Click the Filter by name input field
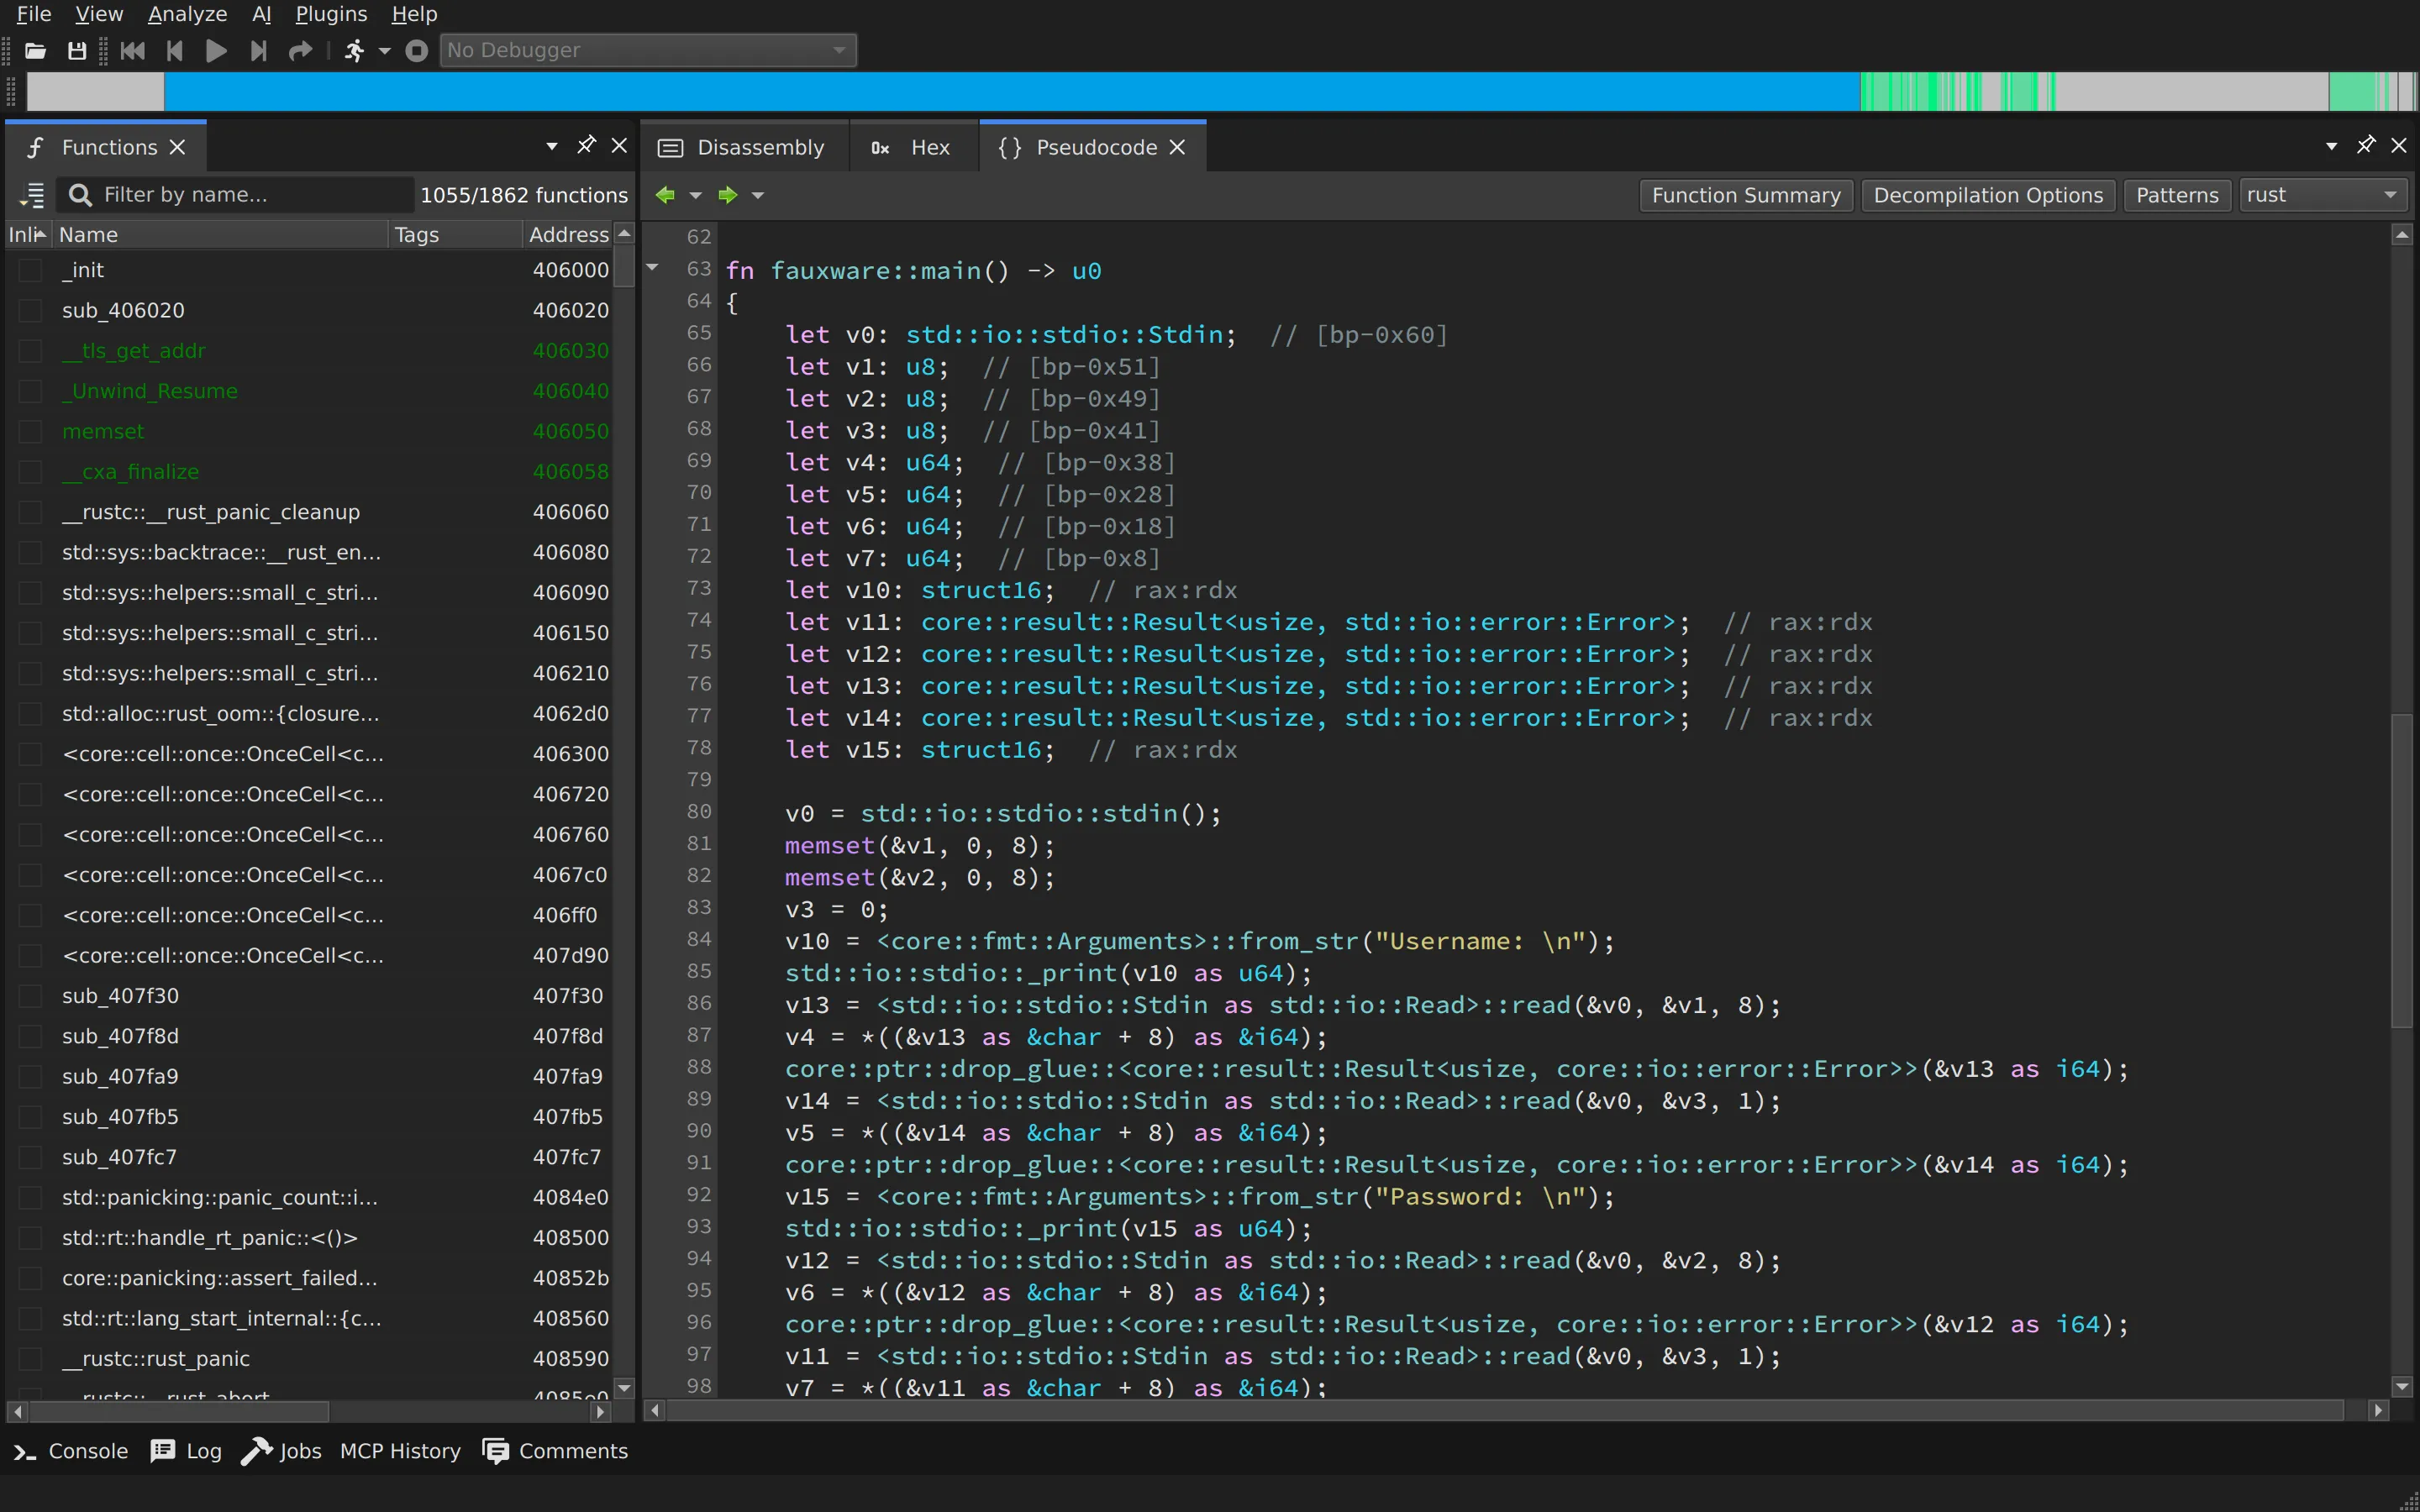This screenshot has width=2420, height=1512. click(238, 195)
